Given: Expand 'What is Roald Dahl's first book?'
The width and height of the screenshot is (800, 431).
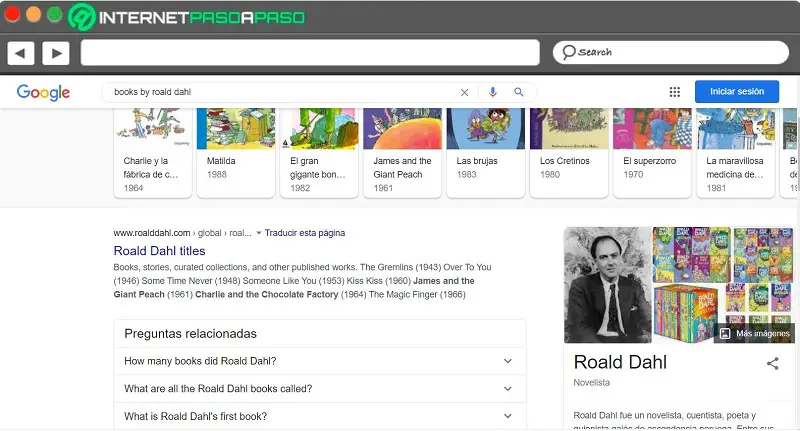Looking at the screenshot, I should click(320, 416).
